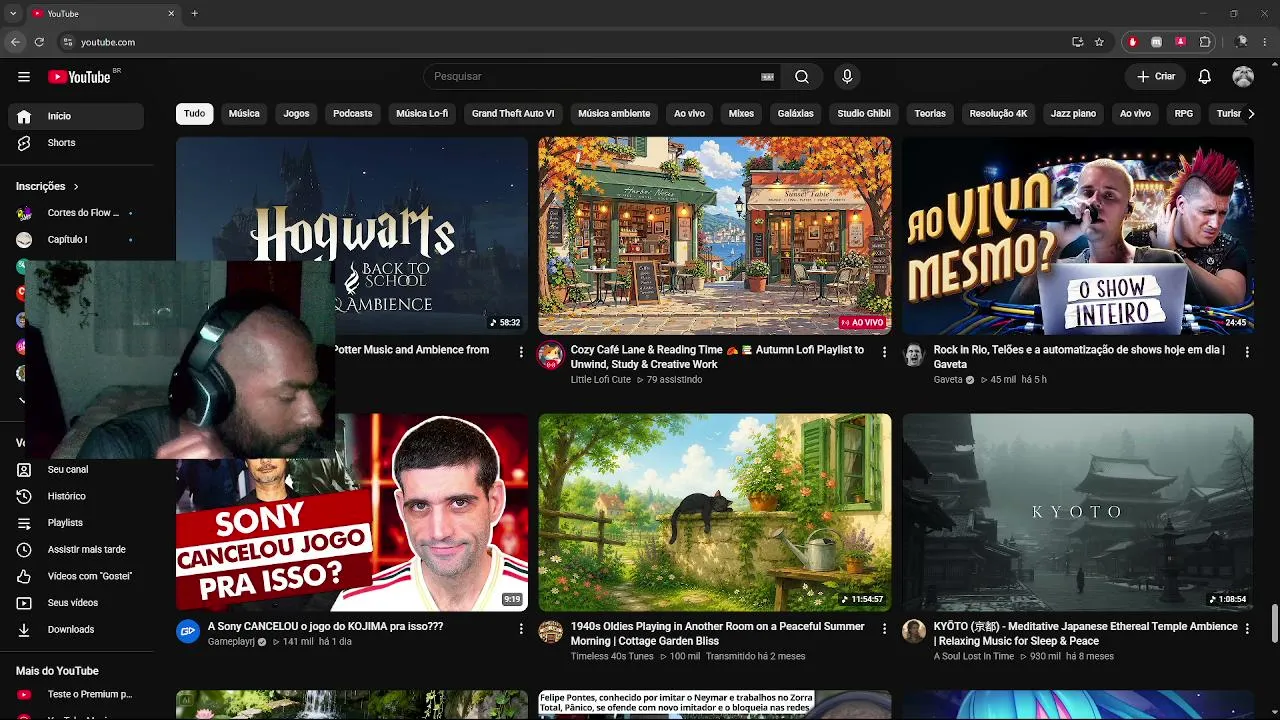
Task: Open Shorts in sidebar
Action: click(76, 143)
